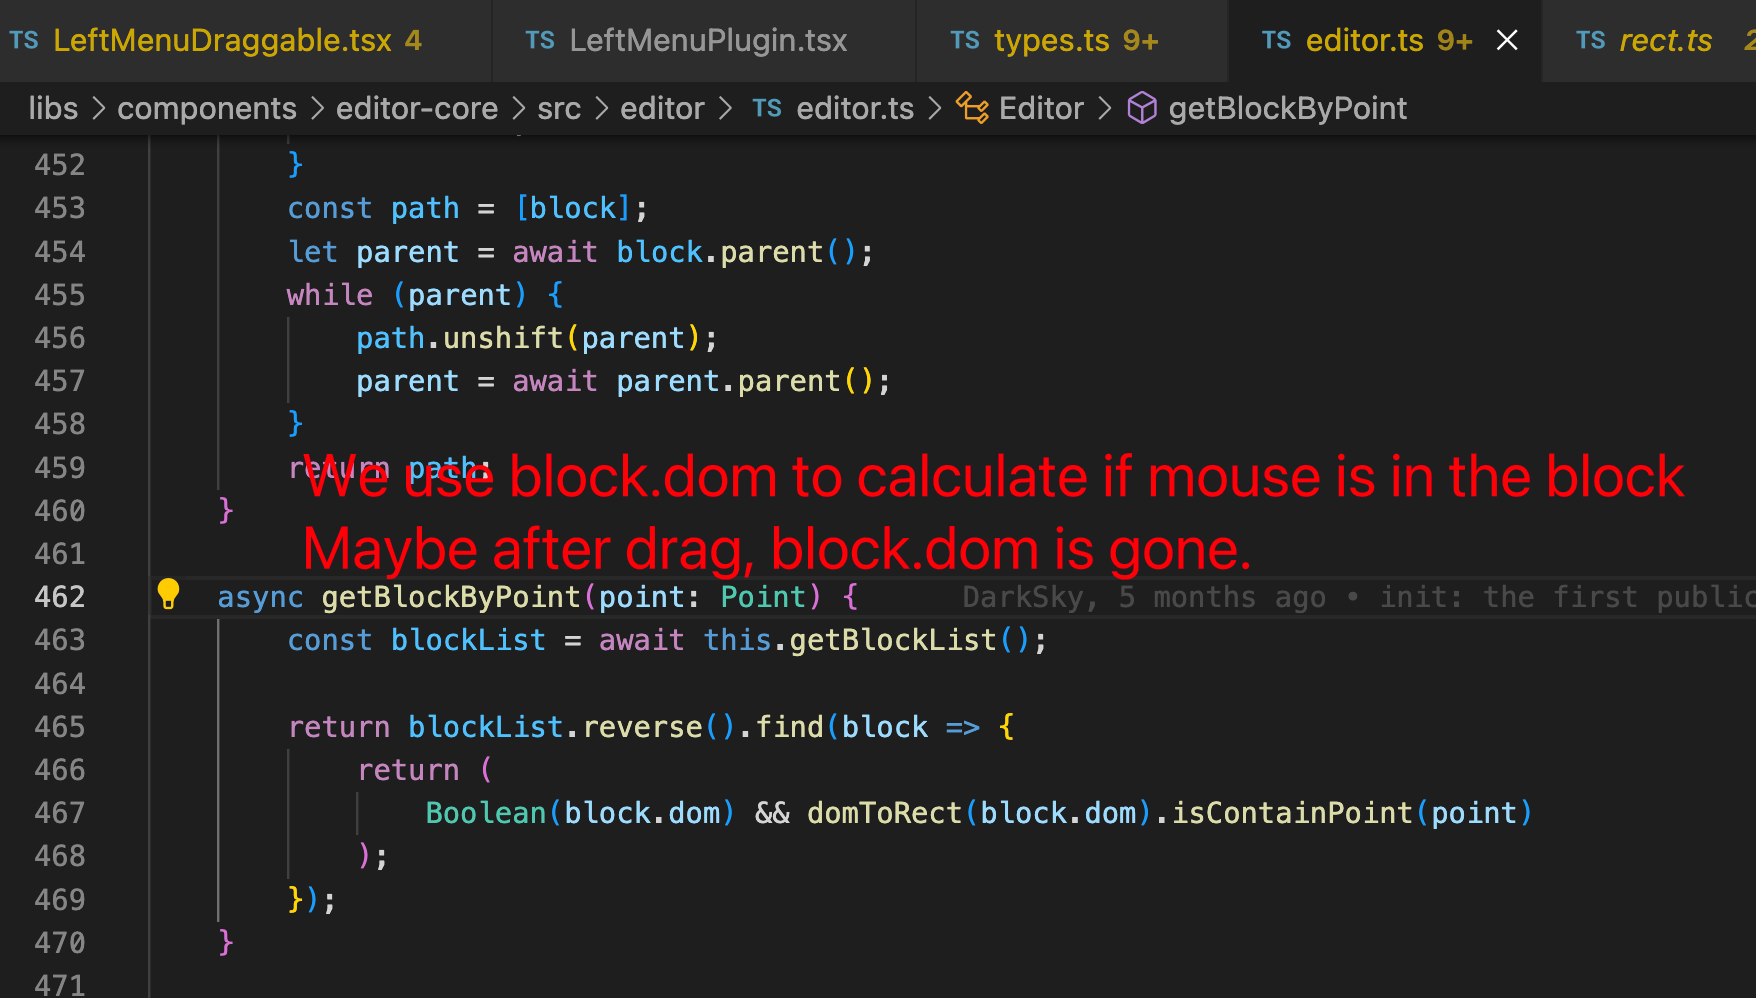The image size is (1756, 998).
Task: Click 'Boolean' on line 467
Action: [x=486, y=813]
